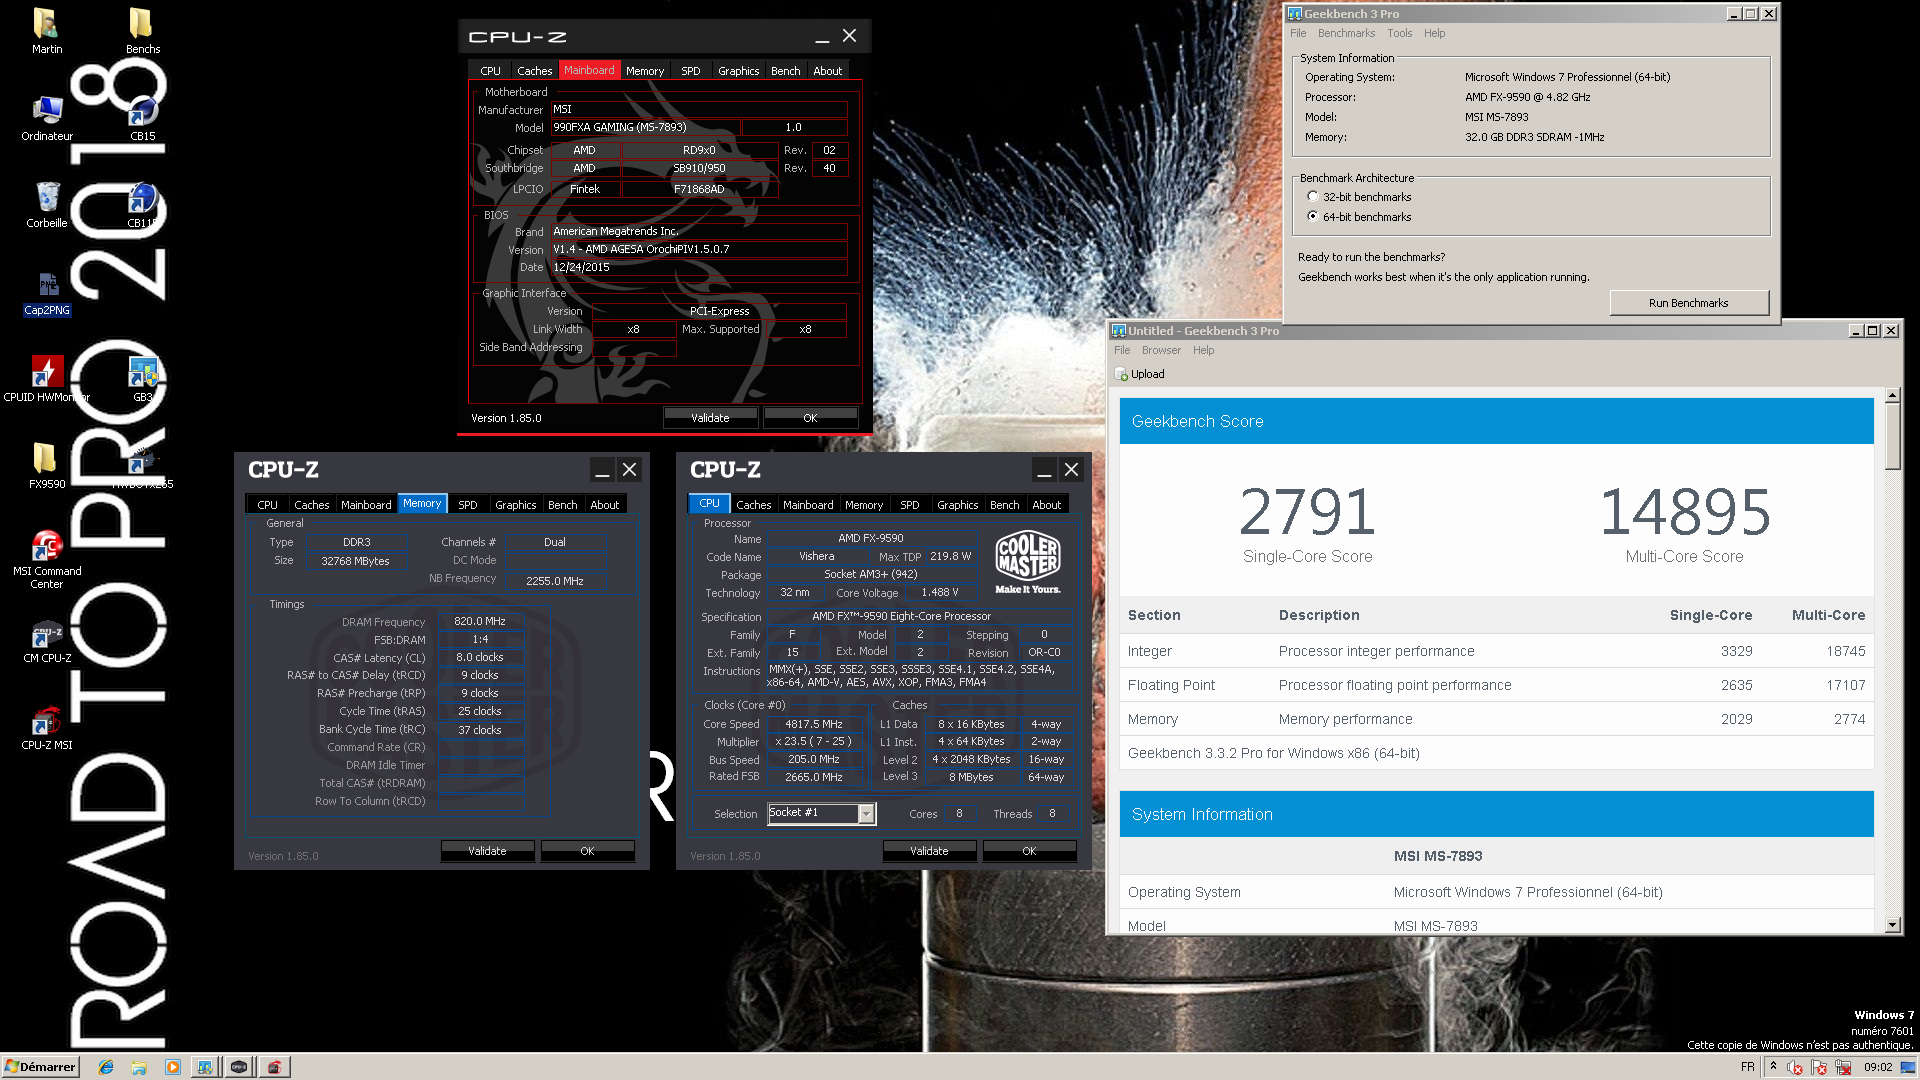Image resolution: width=1920 pixels, height=1080 pixels.
Task: Click the Run Benchmarks button
Action: pos(1689,303)
